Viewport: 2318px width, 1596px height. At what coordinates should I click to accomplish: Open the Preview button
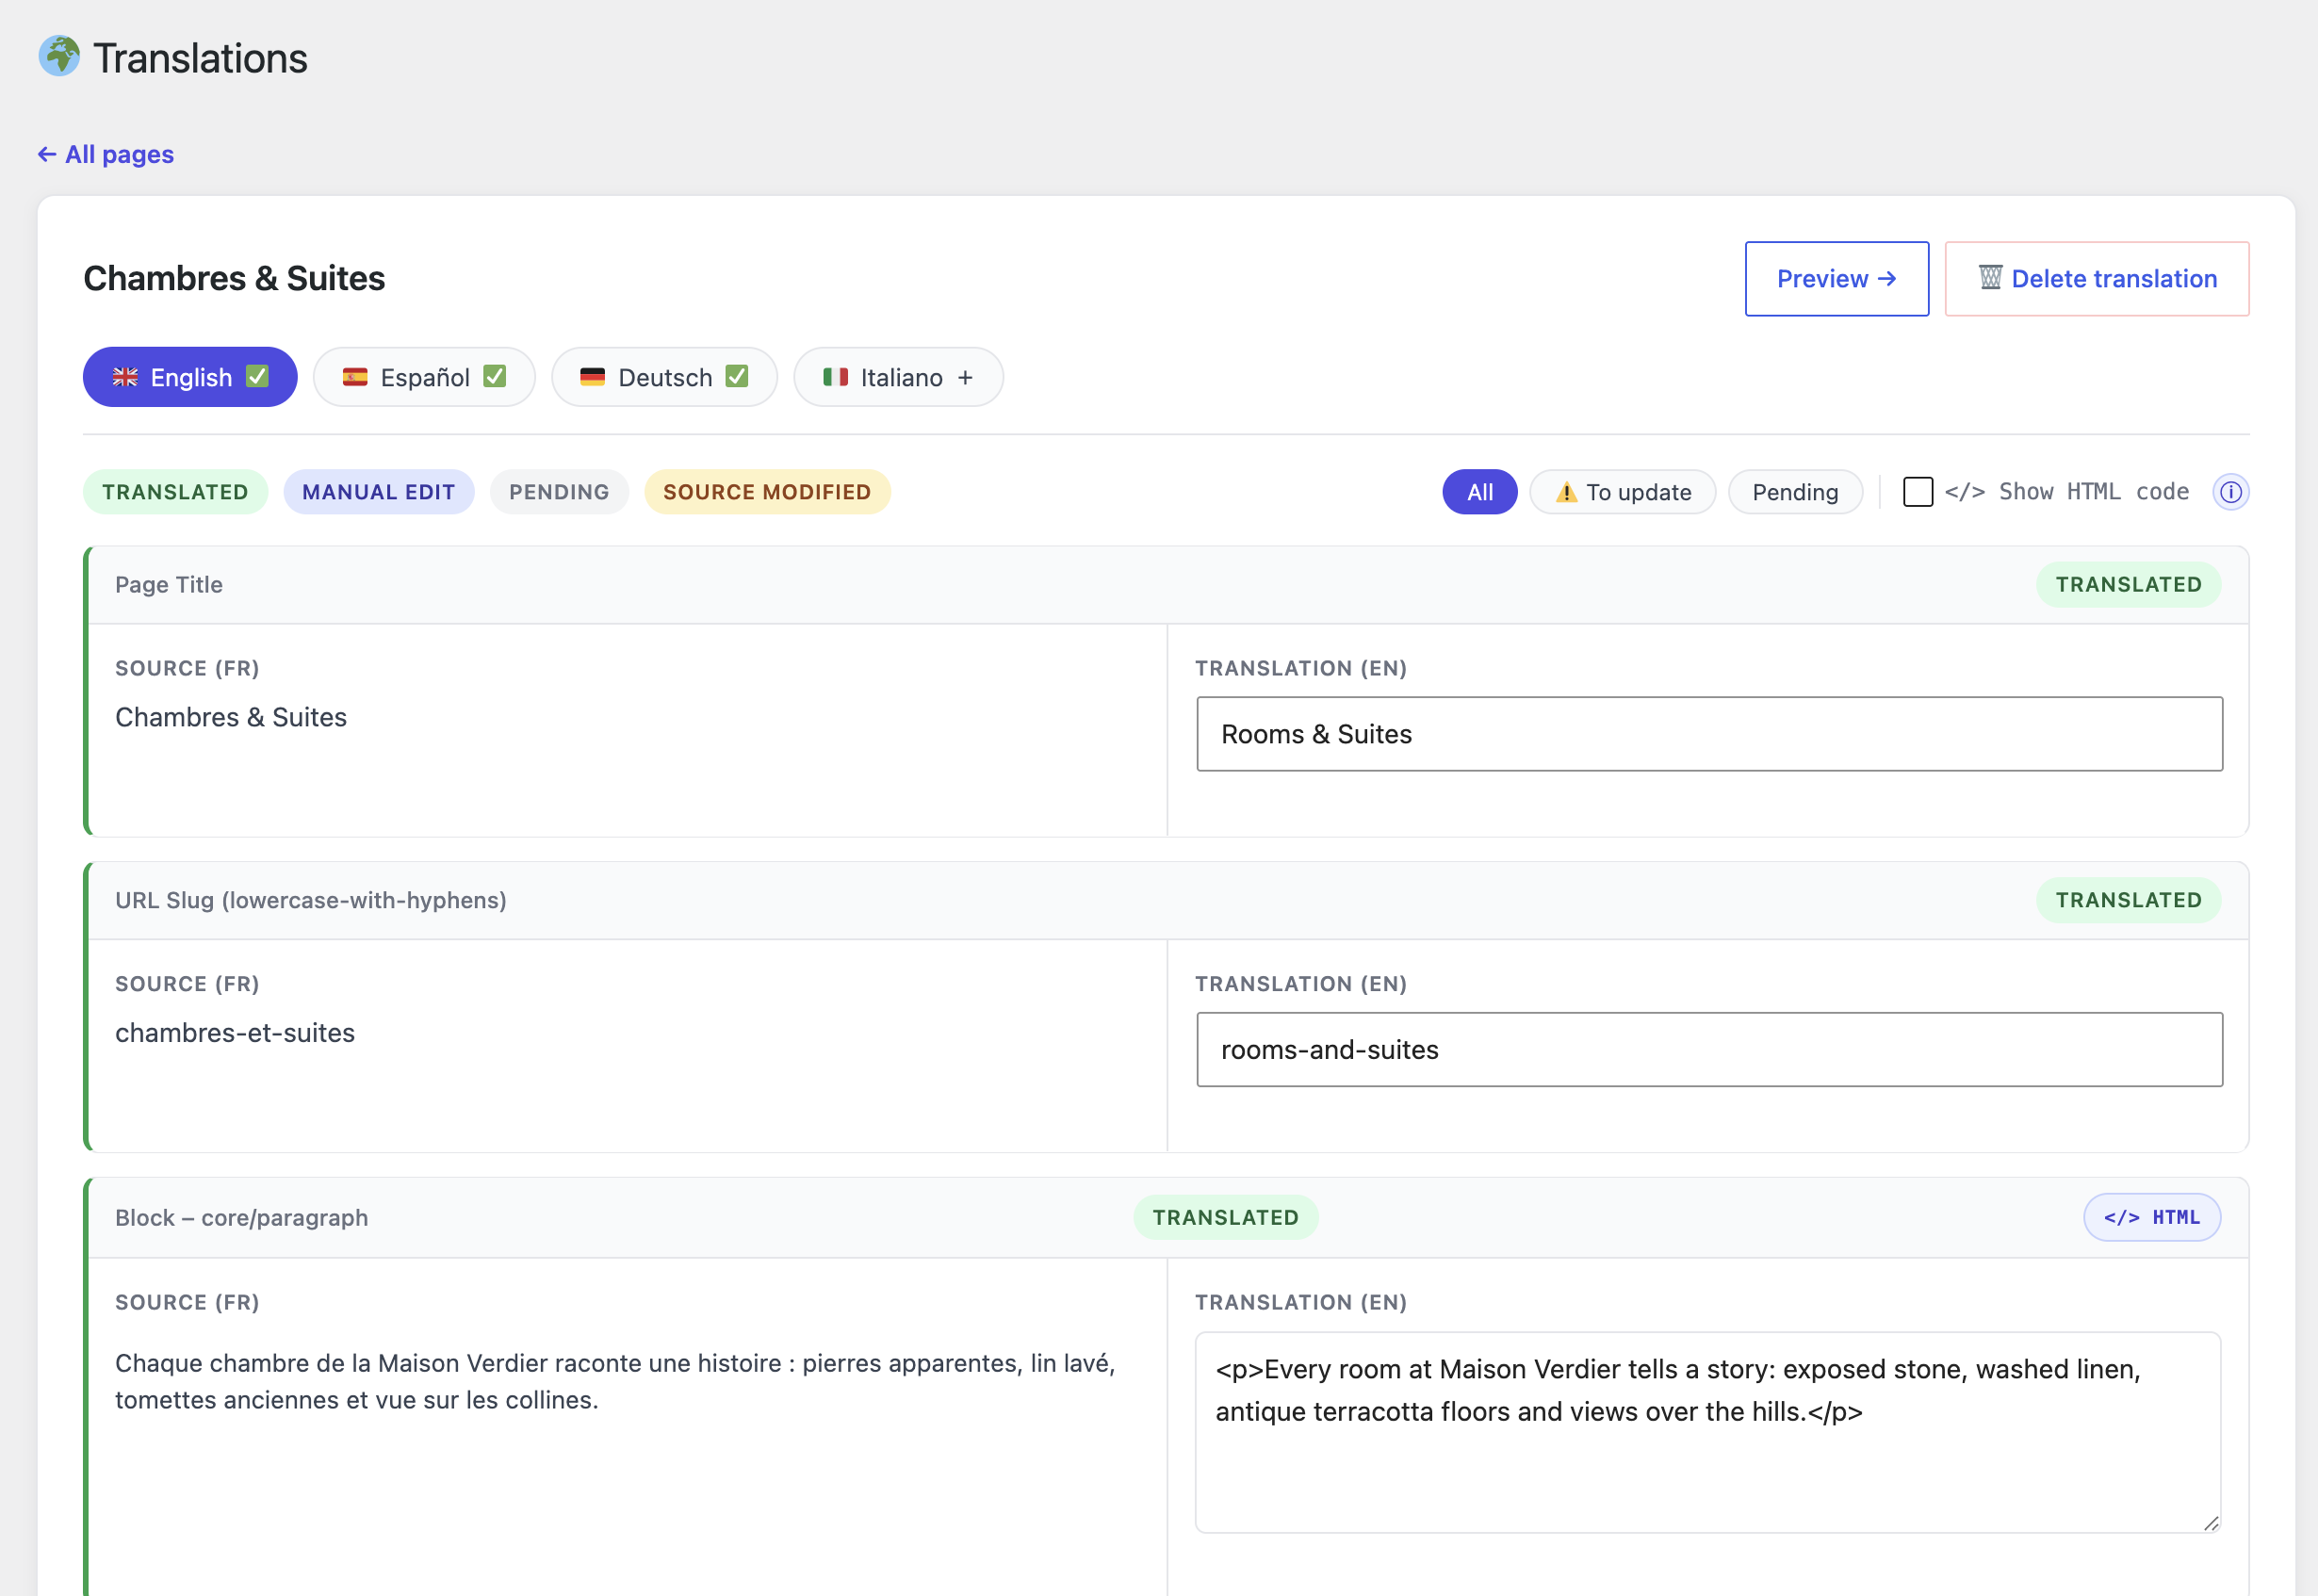(x=1836, y=279)
